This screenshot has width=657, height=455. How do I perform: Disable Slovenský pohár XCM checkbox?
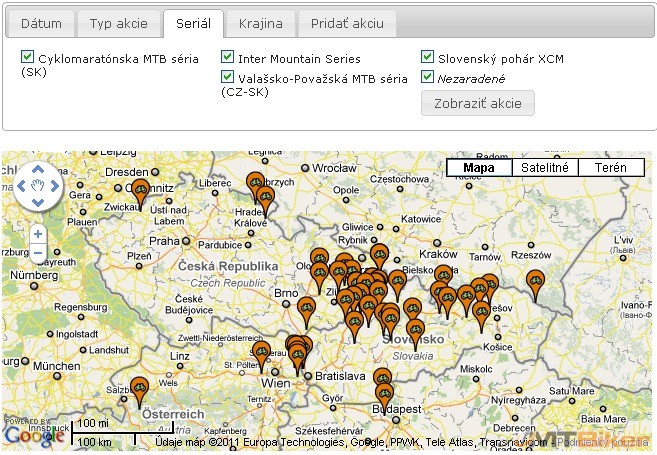click(428, 58)
